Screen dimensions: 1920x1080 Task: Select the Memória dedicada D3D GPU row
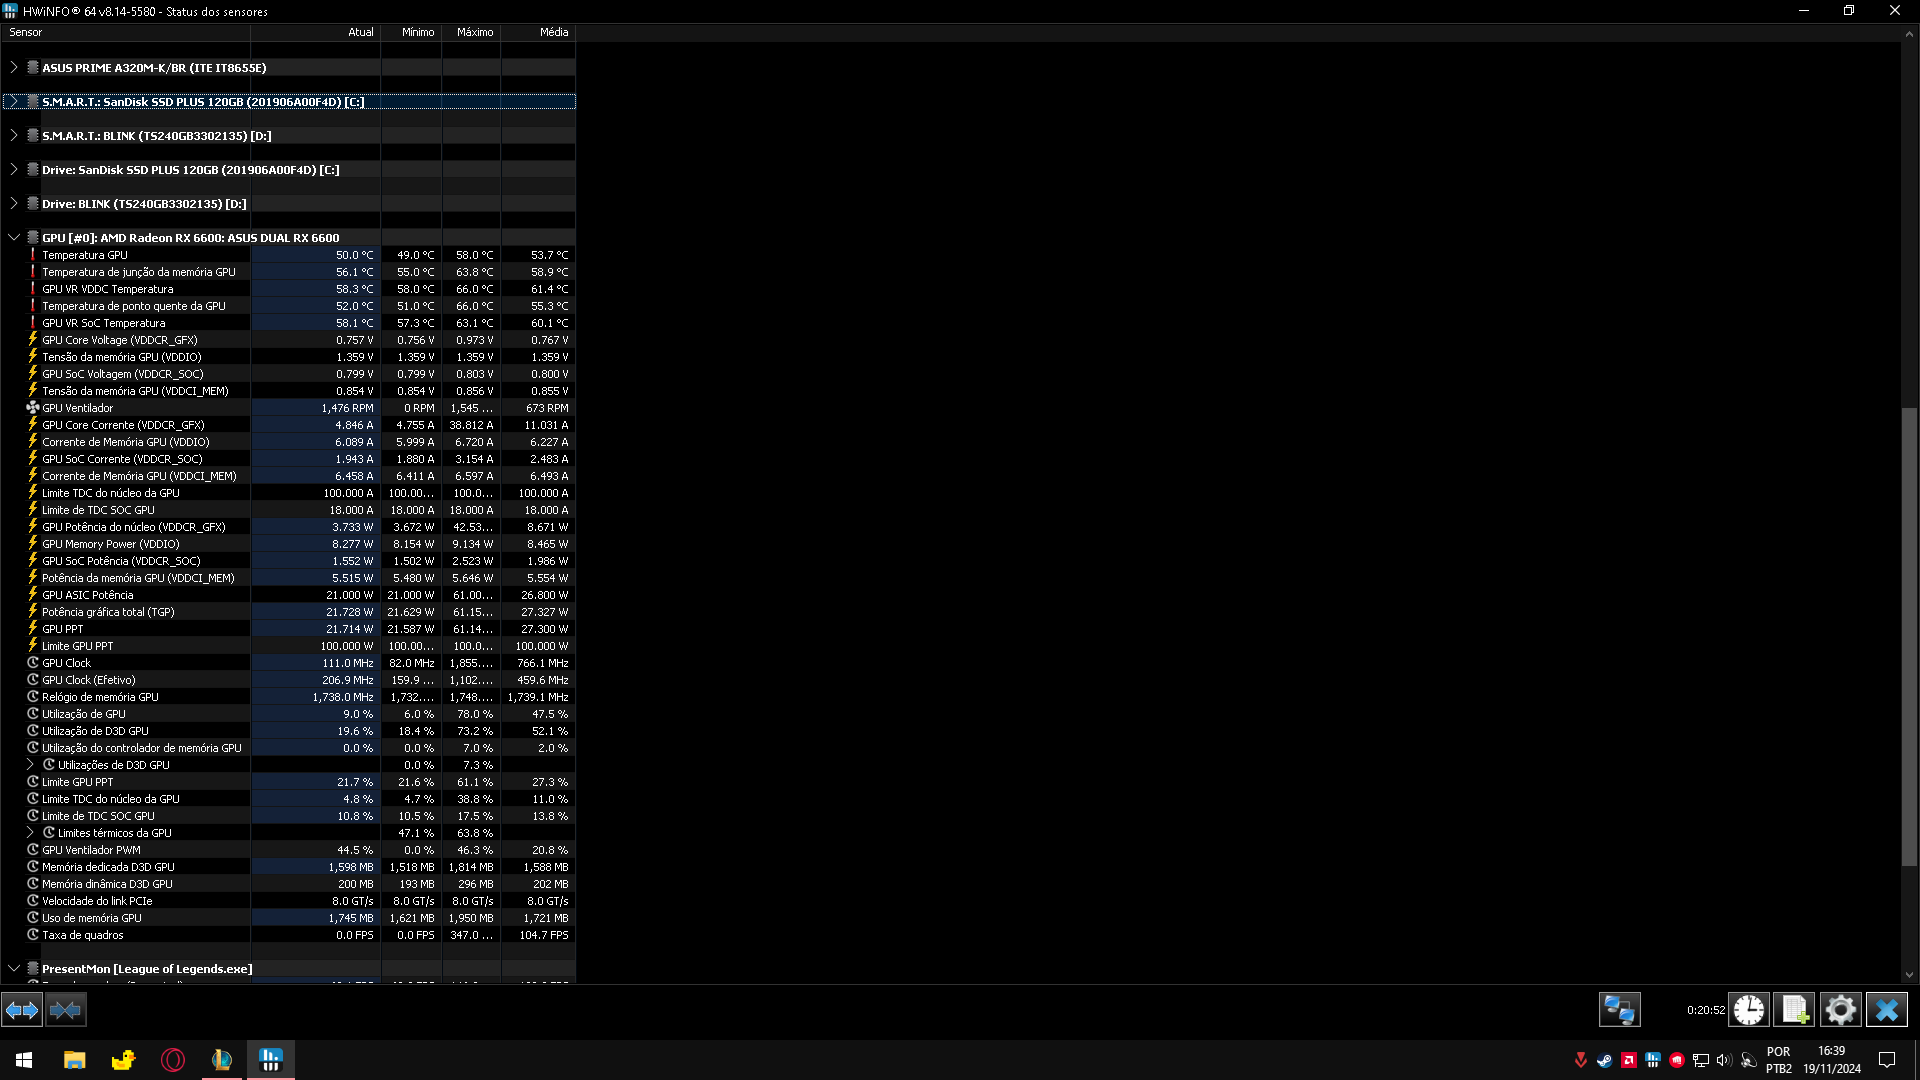click(108, 867)
